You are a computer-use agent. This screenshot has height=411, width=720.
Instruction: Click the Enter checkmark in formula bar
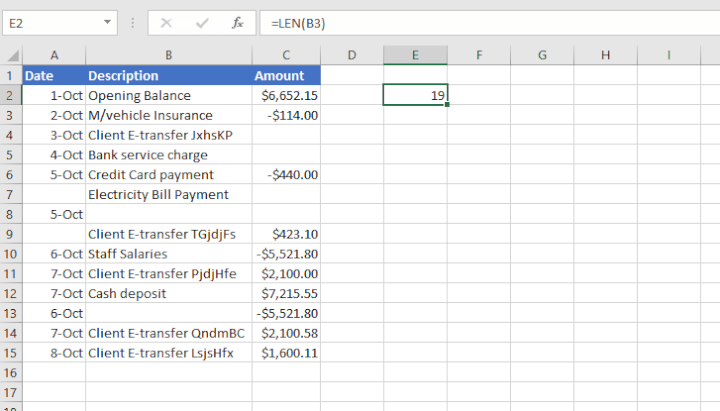coord(202,22)
